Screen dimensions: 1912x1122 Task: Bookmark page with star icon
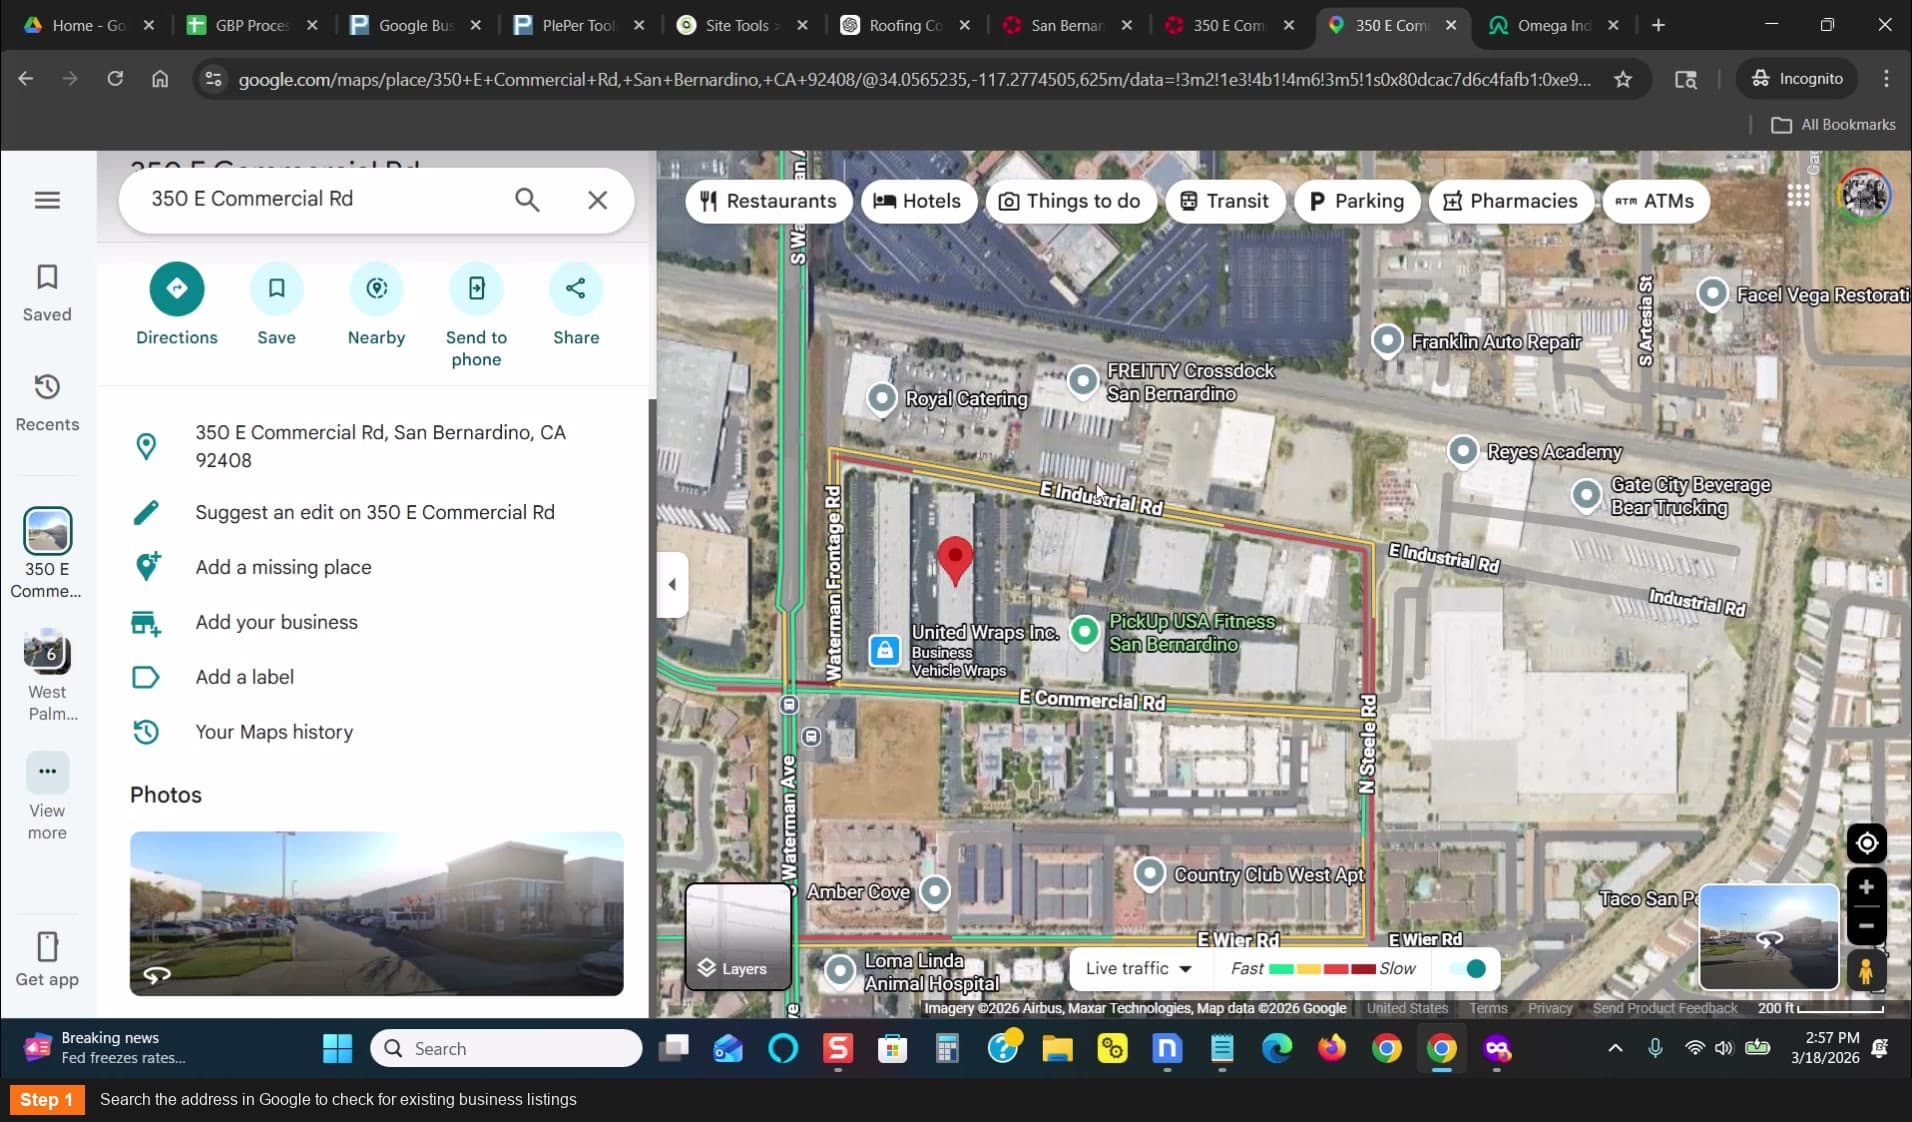(x=1623, y=79)
